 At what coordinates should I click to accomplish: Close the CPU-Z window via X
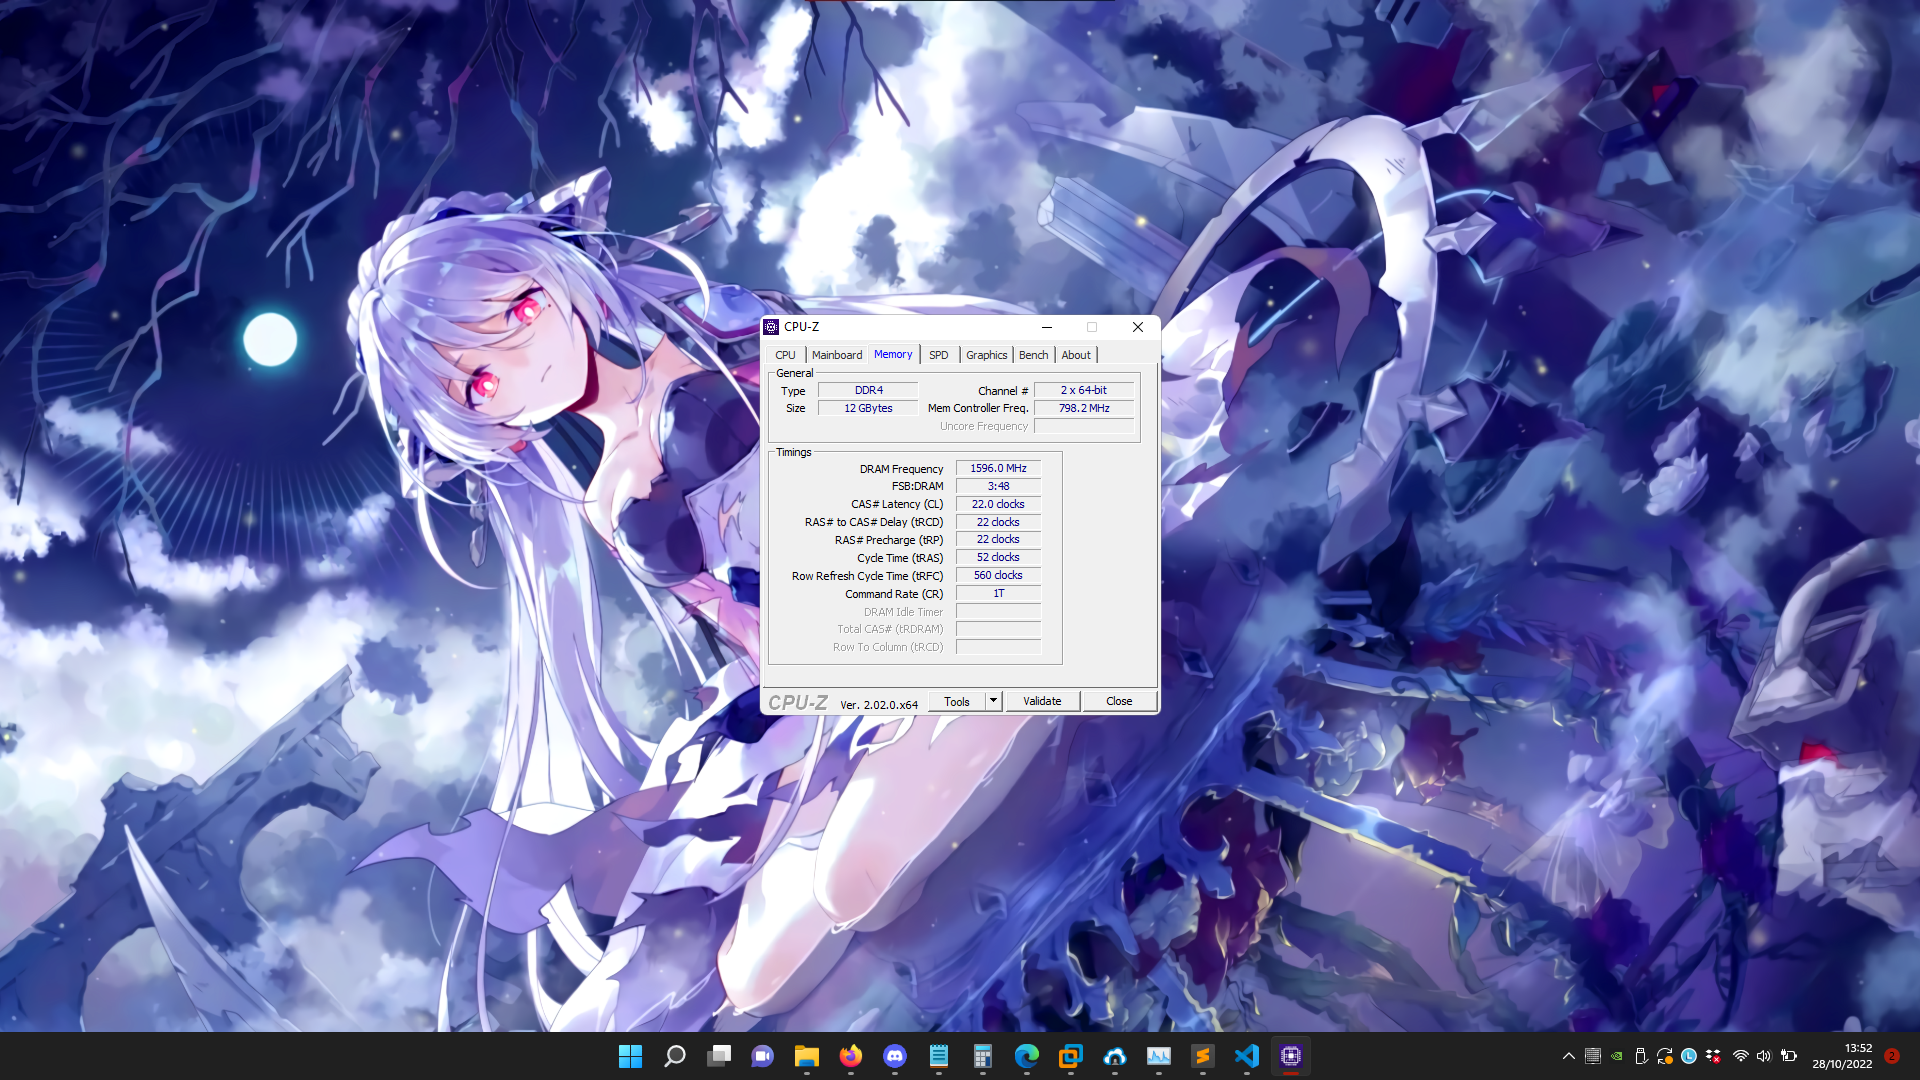point(1138,327)
